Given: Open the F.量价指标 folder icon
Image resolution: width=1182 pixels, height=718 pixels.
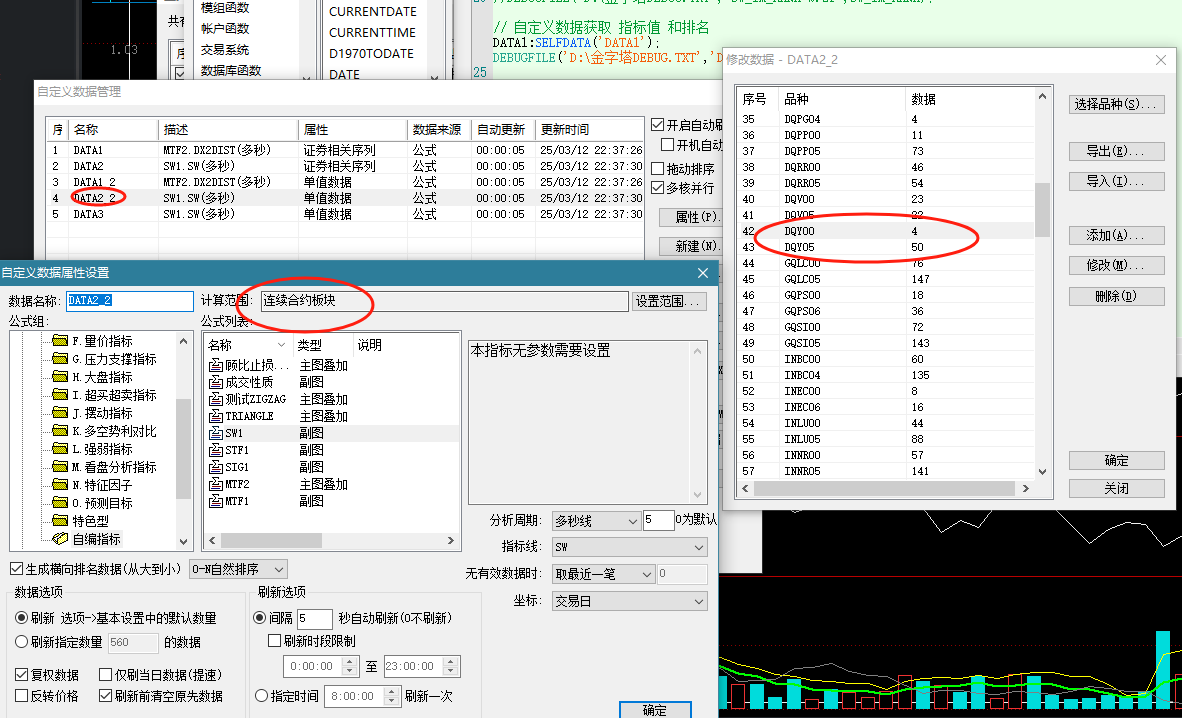Looking at the screenshot, I should pyautogui.click(x=60, y=341).
